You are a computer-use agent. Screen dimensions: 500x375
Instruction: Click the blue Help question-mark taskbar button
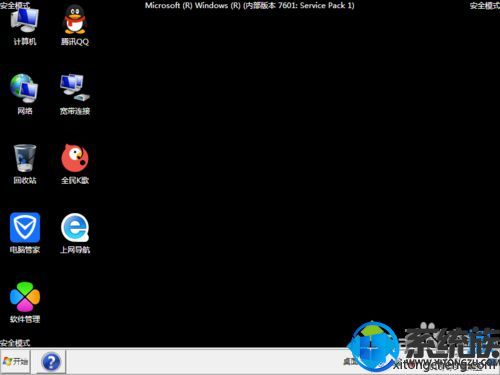tap(51, 362)
